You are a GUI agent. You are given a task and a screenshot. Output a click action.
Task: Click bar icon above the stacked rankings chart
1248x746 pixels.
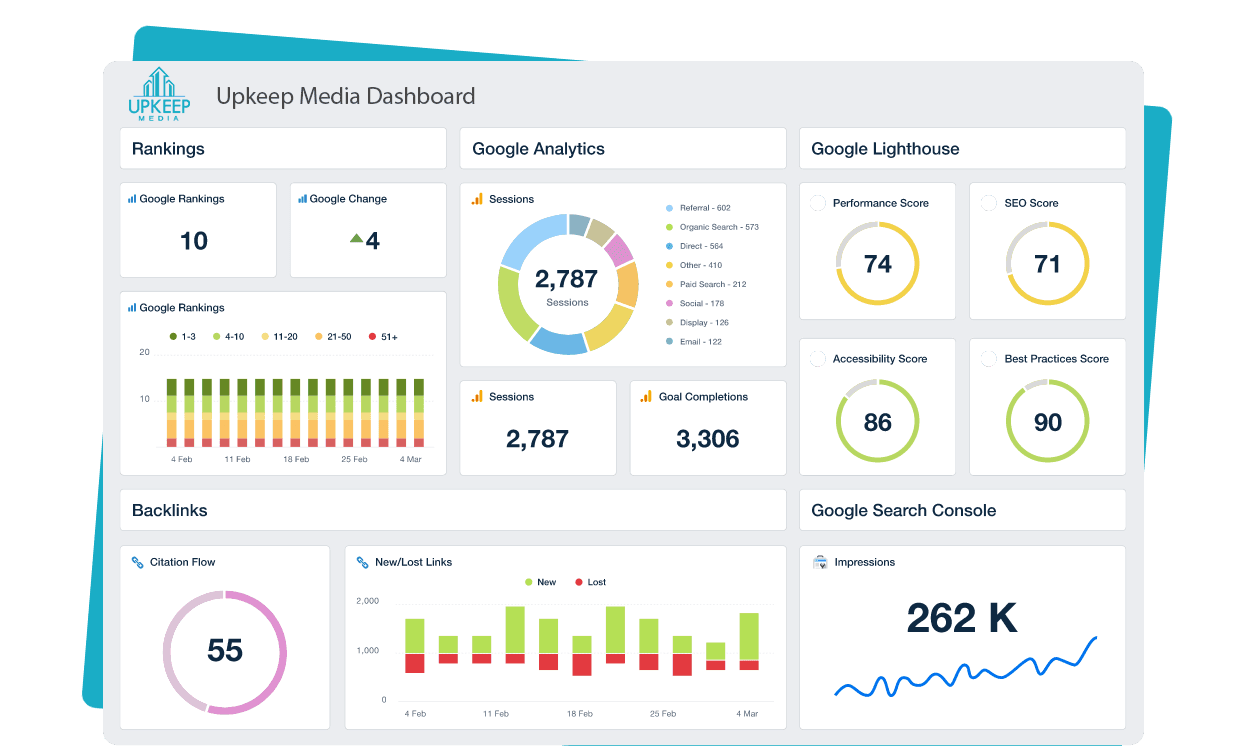[132, 308]
